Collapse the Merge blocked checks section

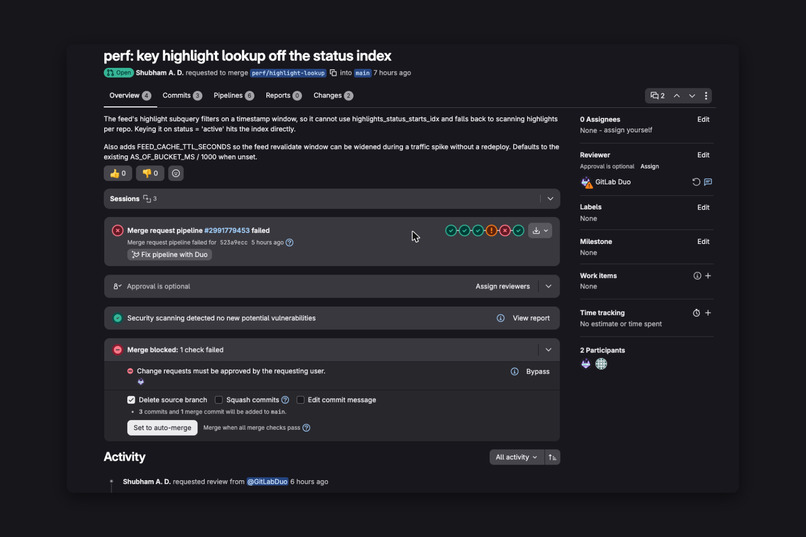(548, 350)
